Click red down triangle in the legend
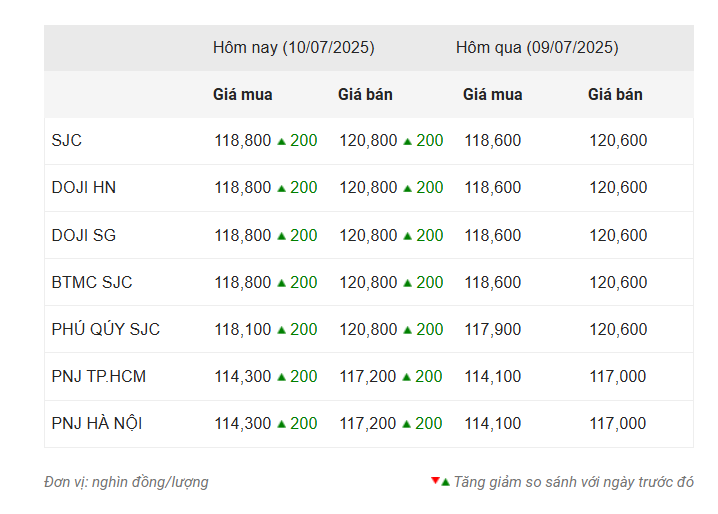The image size is (718, 514). [435, 481]
